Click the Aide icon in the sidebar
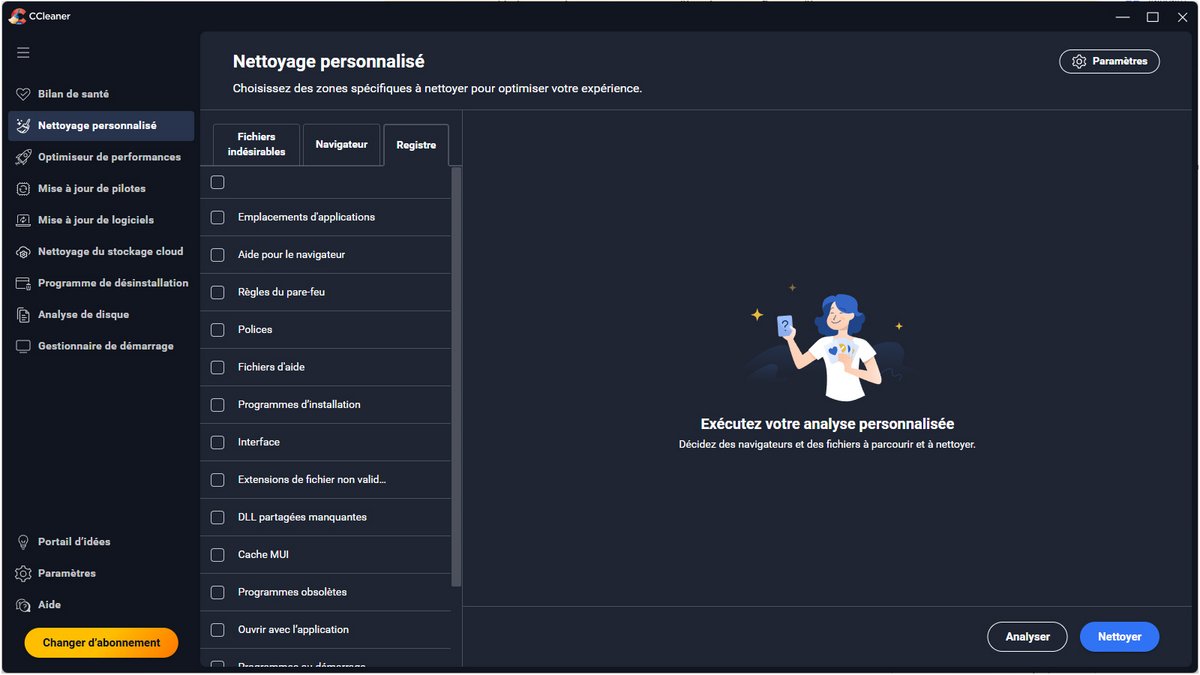 coord(23,605)
